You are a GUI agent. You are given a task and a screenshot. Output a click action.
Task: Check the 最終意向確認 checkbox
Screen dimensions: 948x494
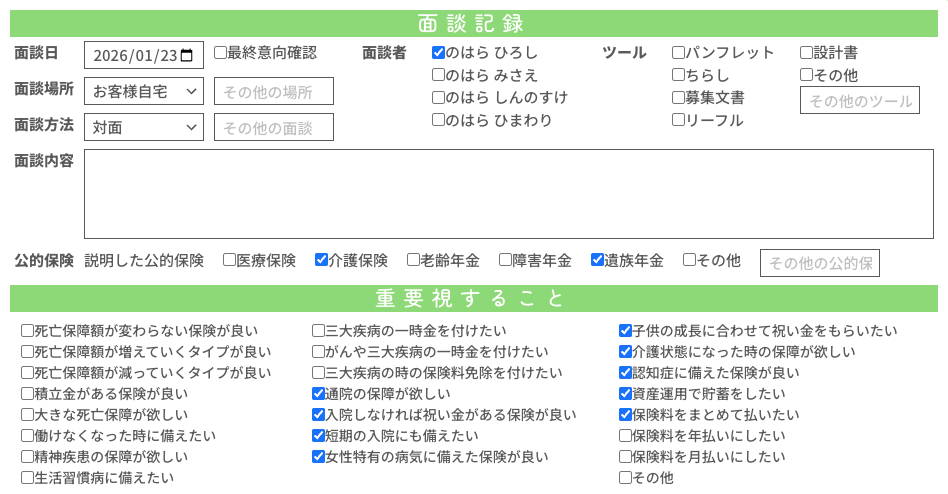[x=220, y=53]
